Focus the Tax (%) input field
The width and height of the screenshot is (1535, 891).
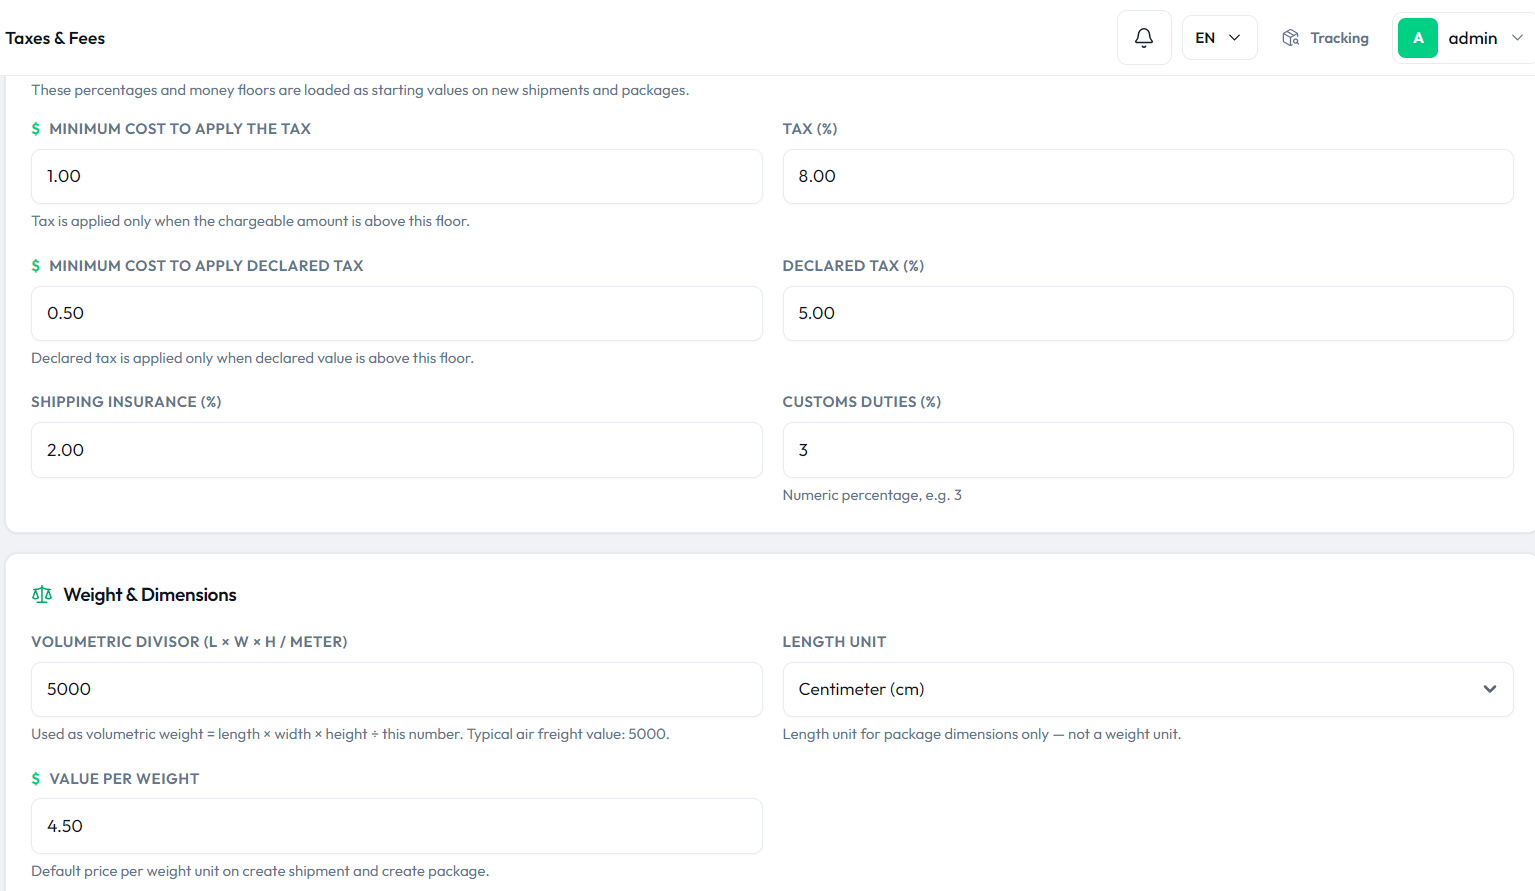click(x=1147, y=176)
